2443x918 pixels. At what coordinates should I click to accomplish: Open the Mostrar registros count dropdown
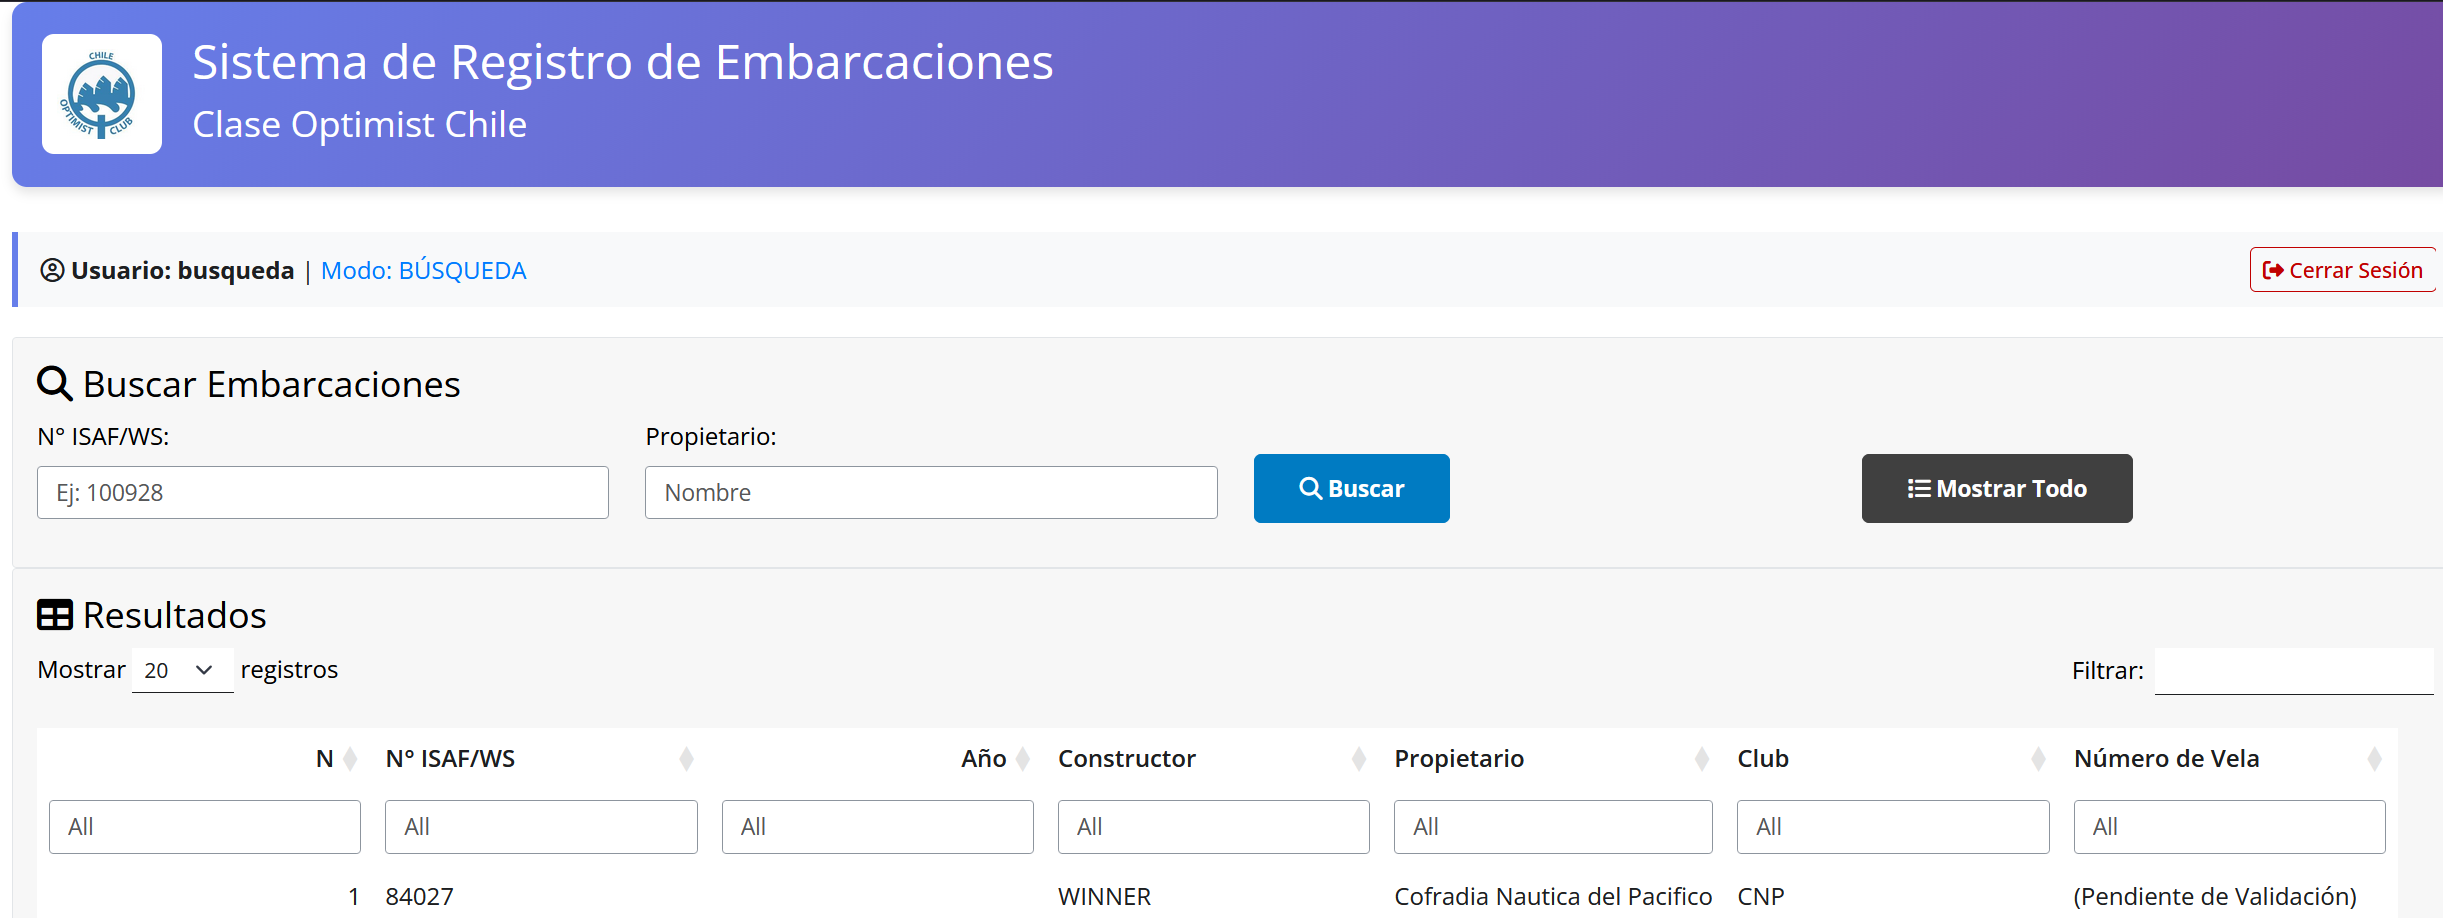point(182,670)
